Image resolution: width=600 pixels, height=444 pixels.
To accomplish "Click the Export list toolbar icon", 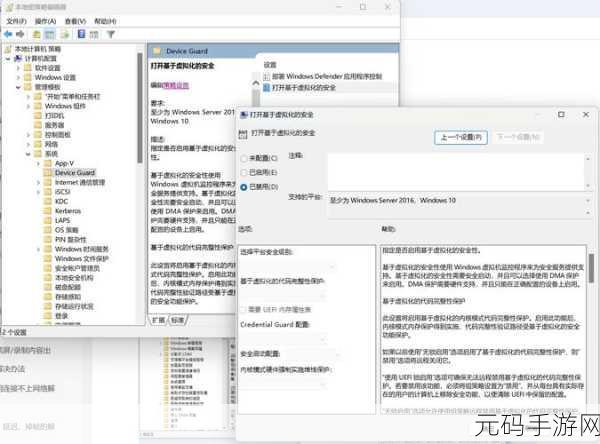I will [65, 34].
